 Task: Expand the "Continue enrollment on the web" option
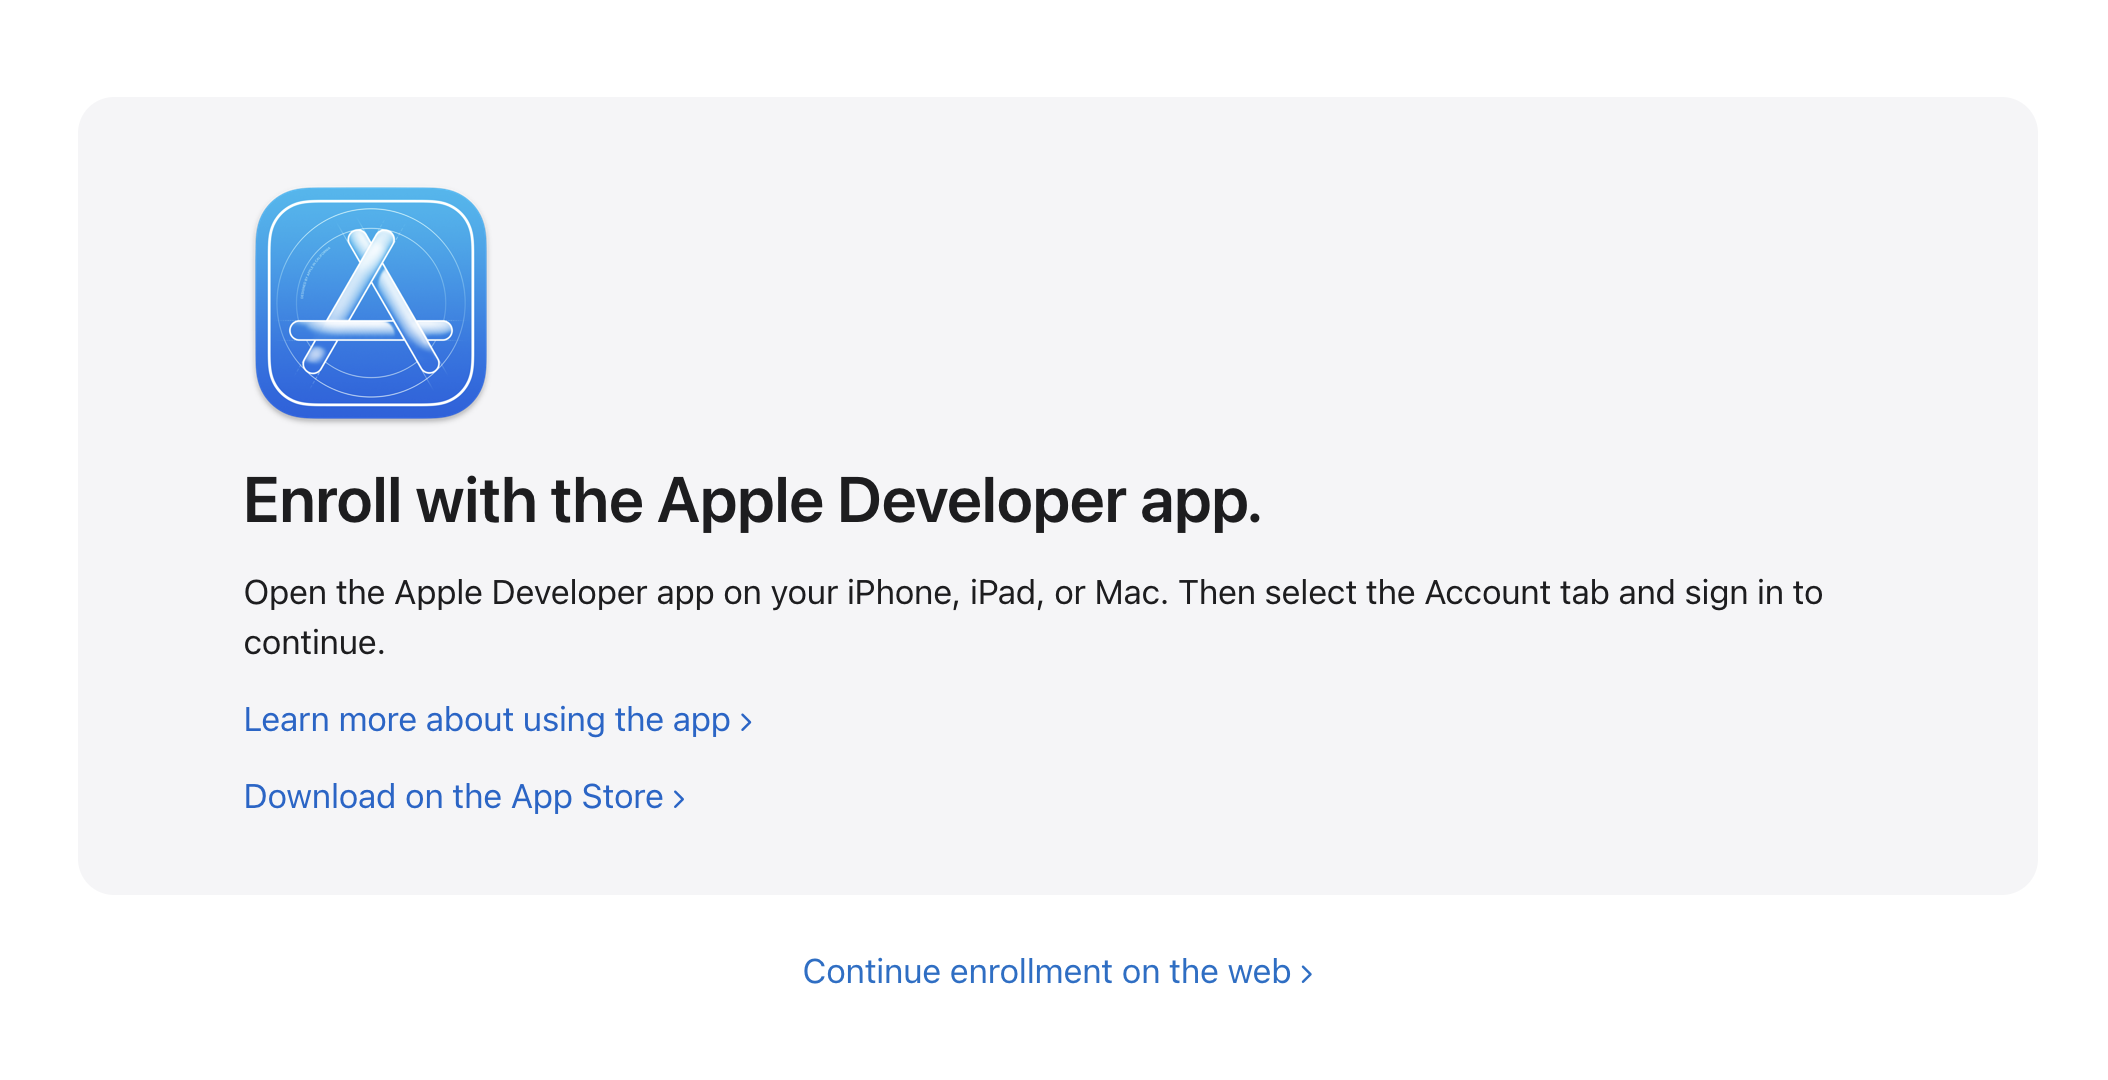[x=1047, y=971]
